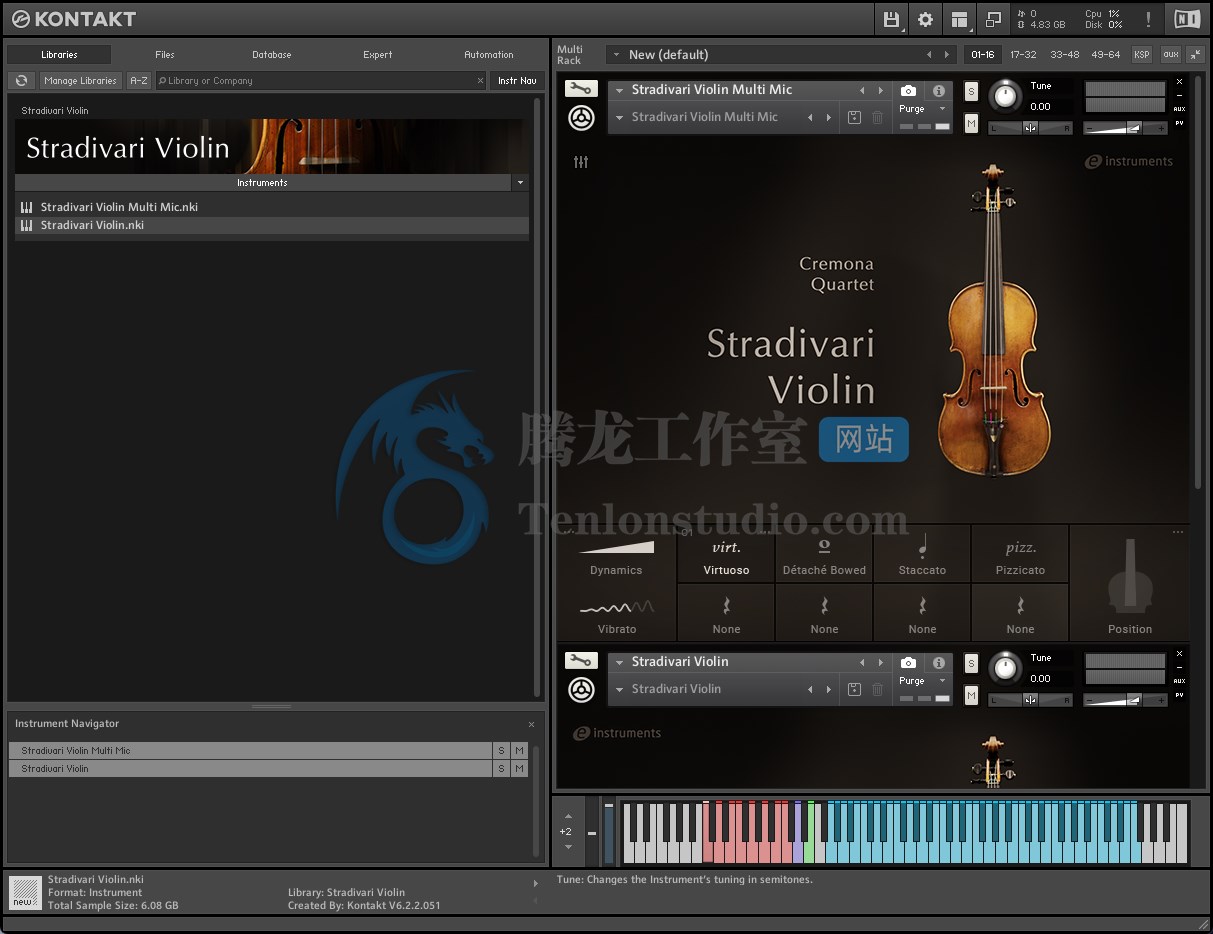Screen dimensions: 1213x934
Task: Click the Manage Libraries button
Action: click(x=81, y=81)
